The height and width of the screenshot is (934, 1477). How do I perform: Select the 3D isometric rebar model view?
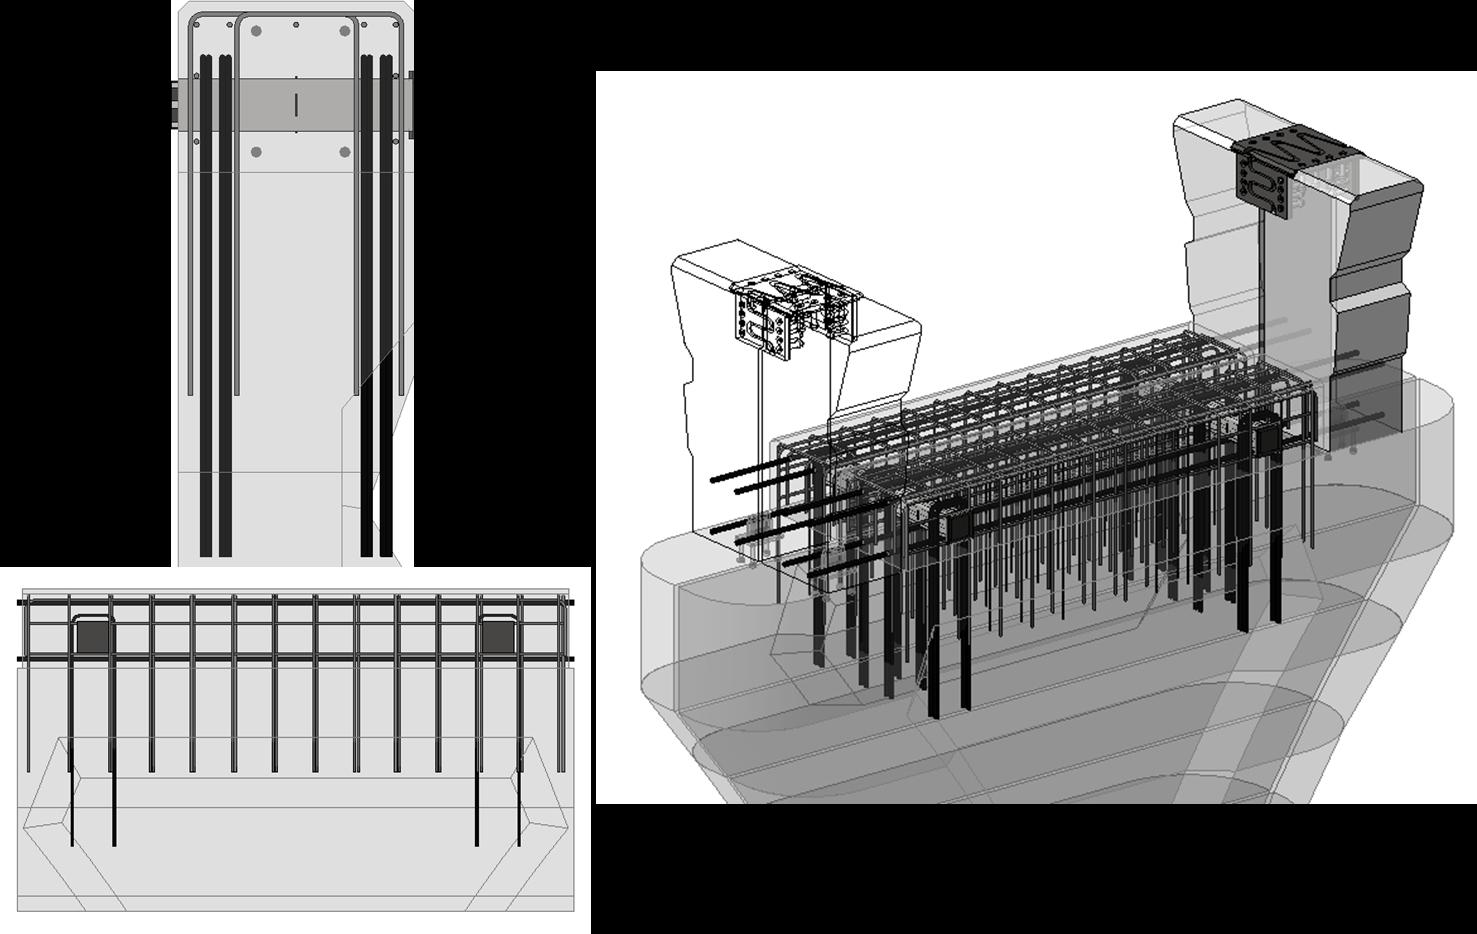(x=1036, y=436)
